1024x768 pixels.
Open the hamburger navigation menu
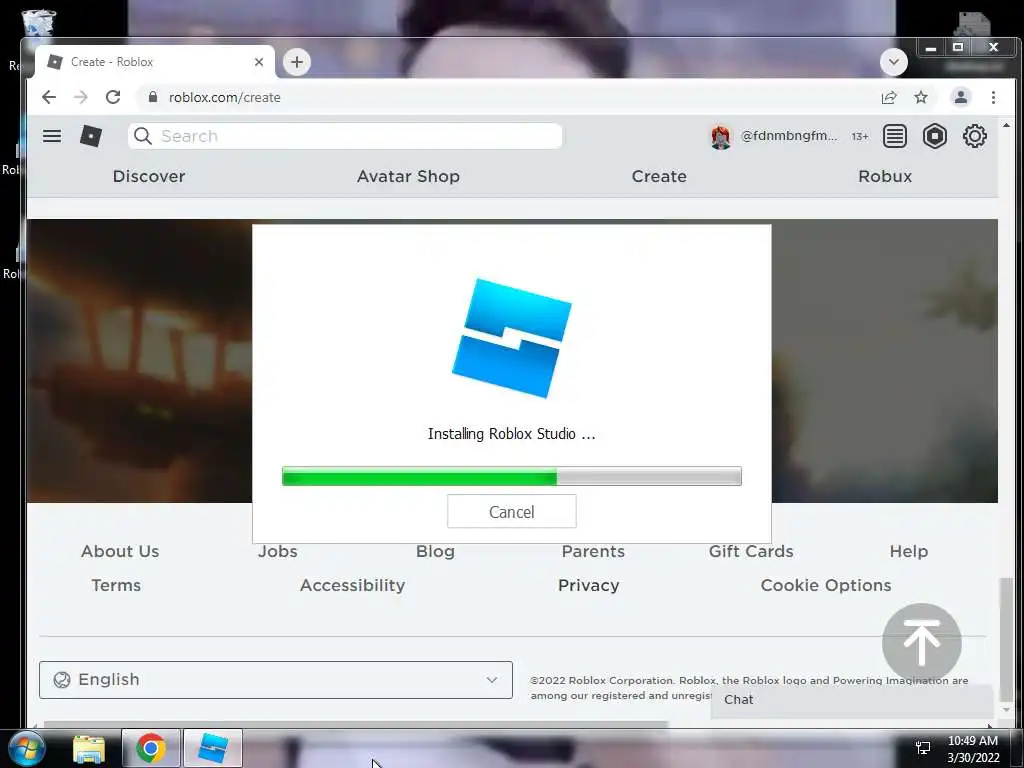point(52,136)
